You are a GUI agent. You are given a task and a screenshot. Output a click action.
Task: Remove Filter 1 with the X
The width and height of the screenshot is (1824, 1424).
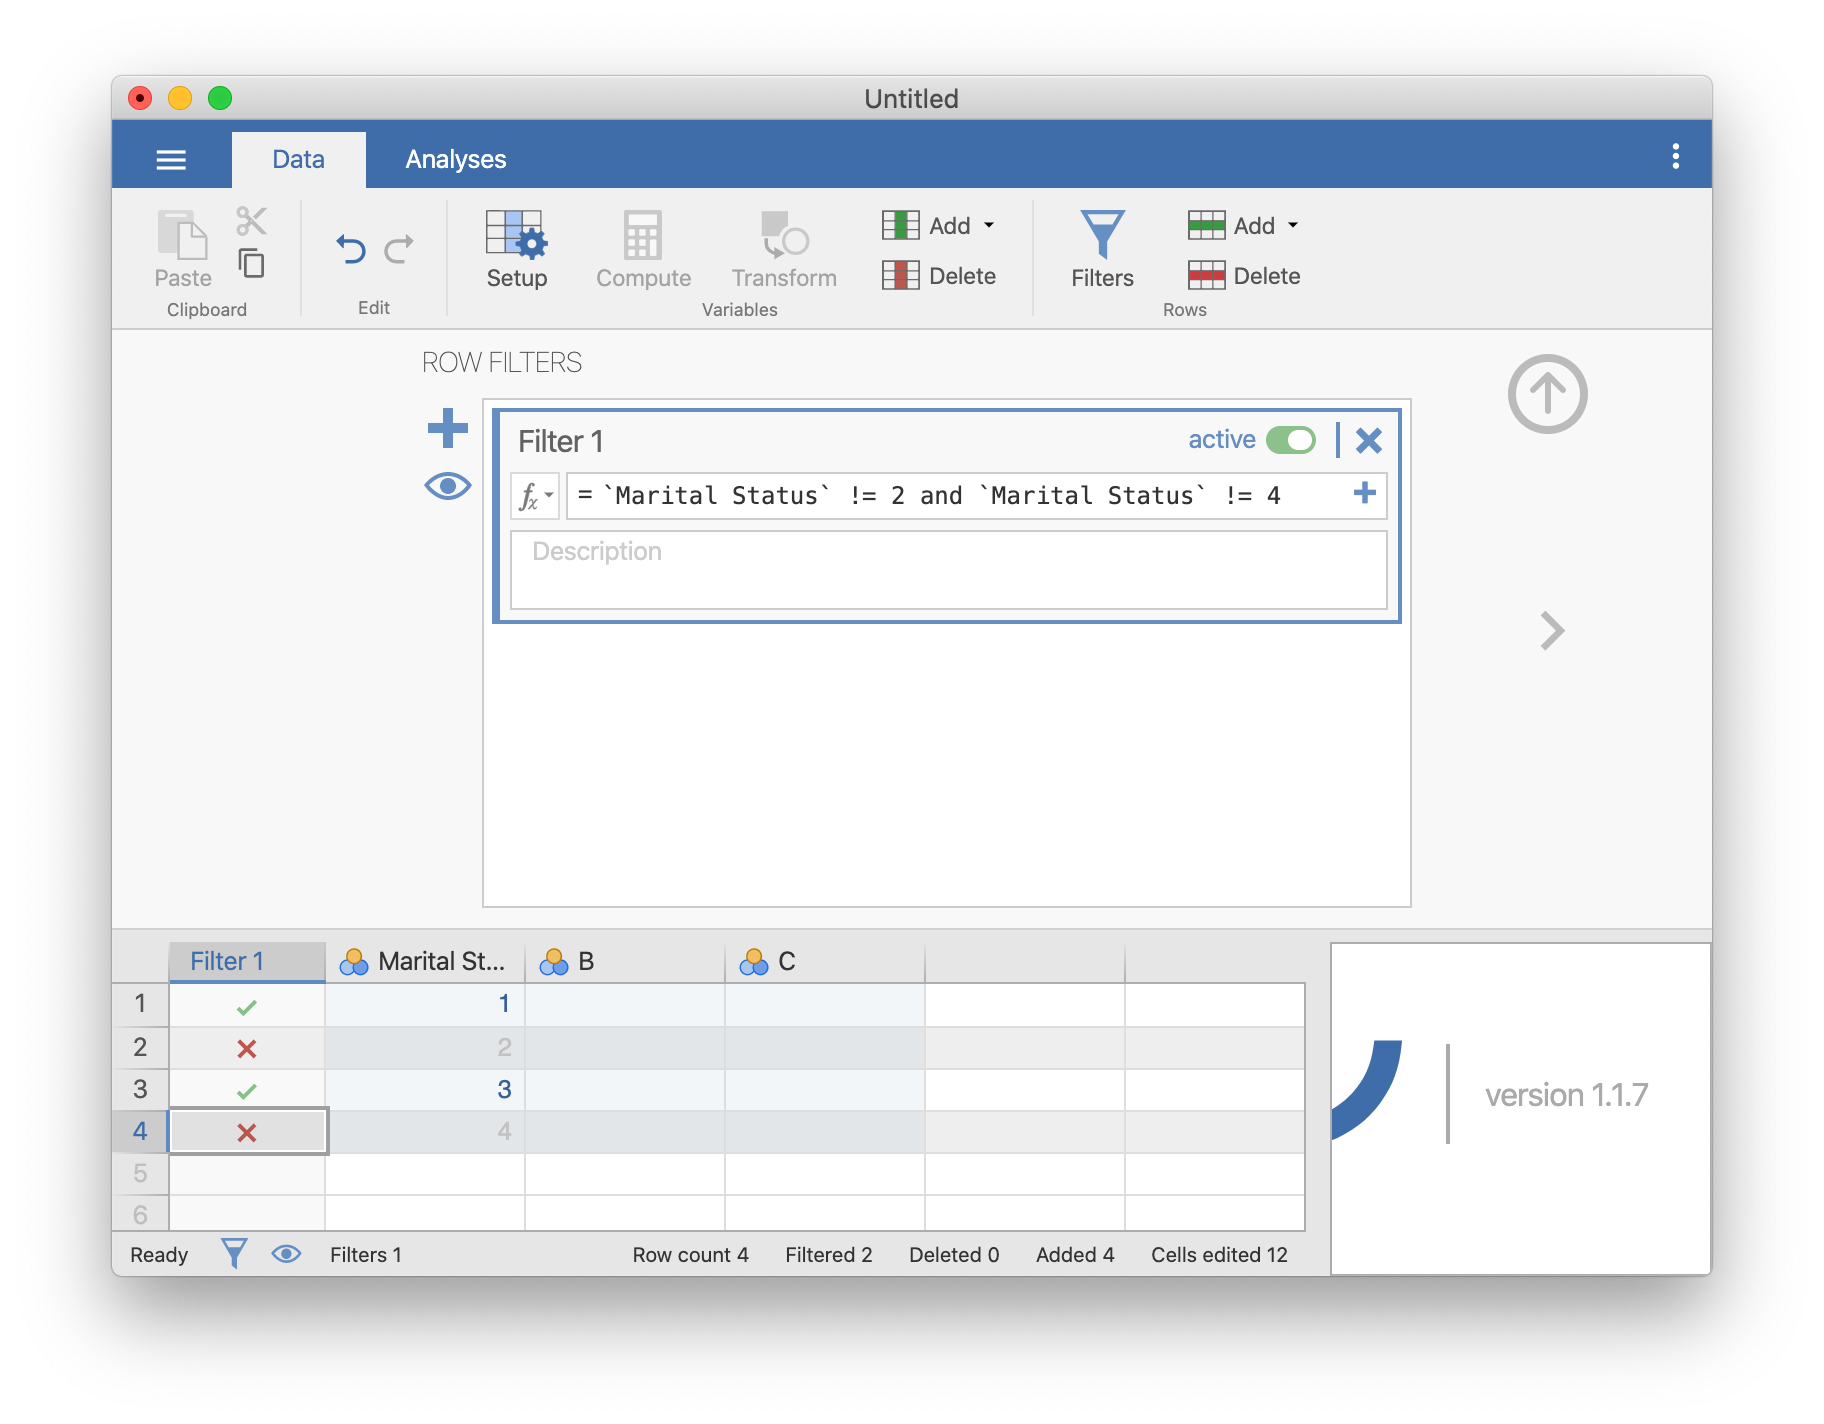(x=1368, y=441)
